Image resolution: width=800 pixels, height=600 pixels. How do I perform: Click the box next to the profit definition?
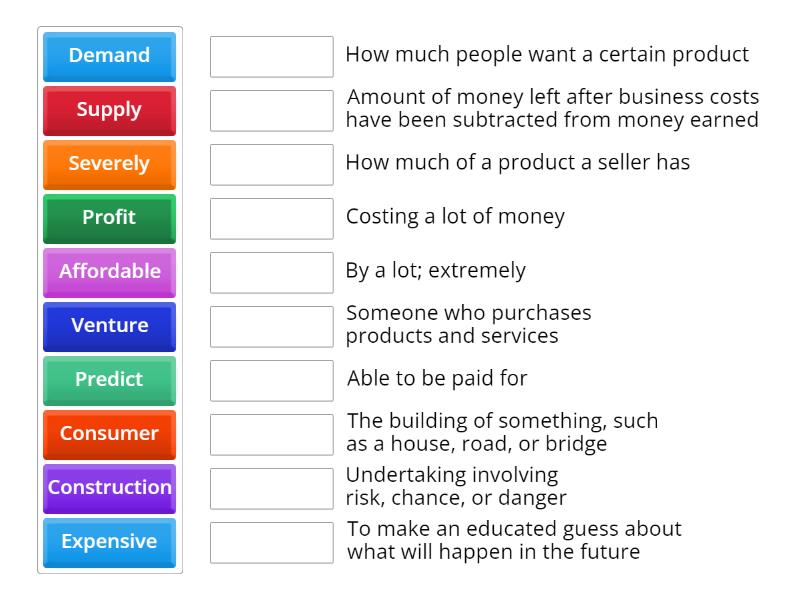pos(271,111)
